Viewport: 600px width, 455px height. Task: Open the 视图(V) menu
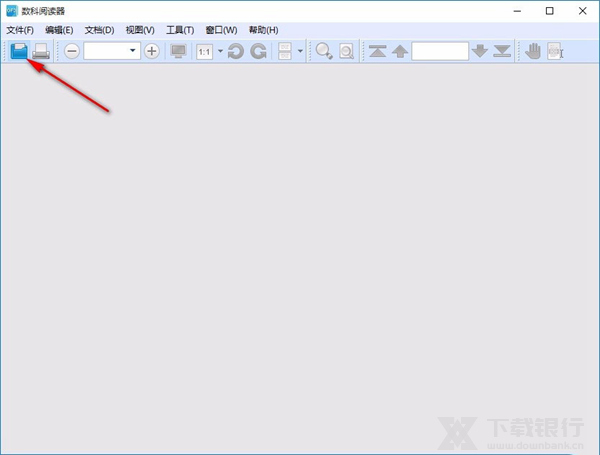coord(140,30)
